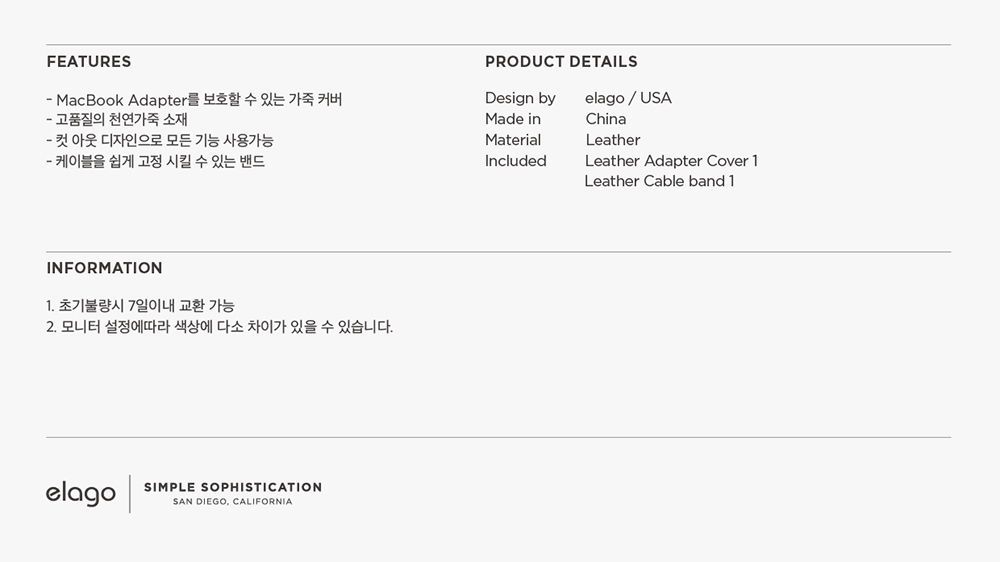Select the SIMPLE SOPHISTICATION tagline

click(233, 487)
